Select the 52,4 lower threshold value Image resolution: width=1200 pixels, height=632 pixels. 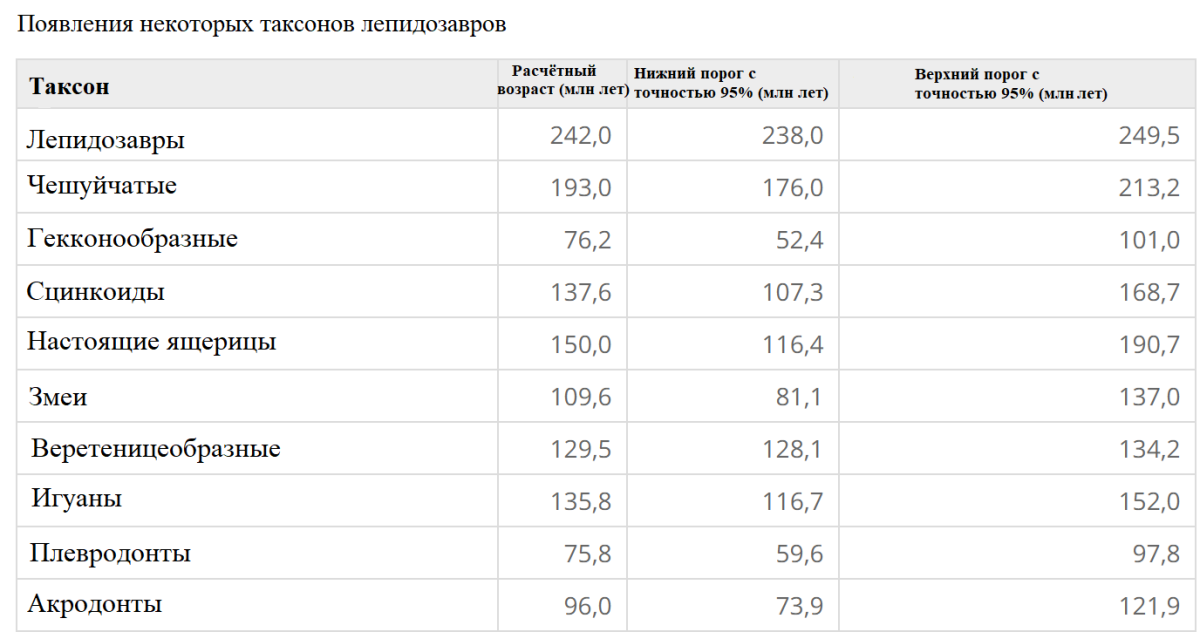click(x=799, y=240)
